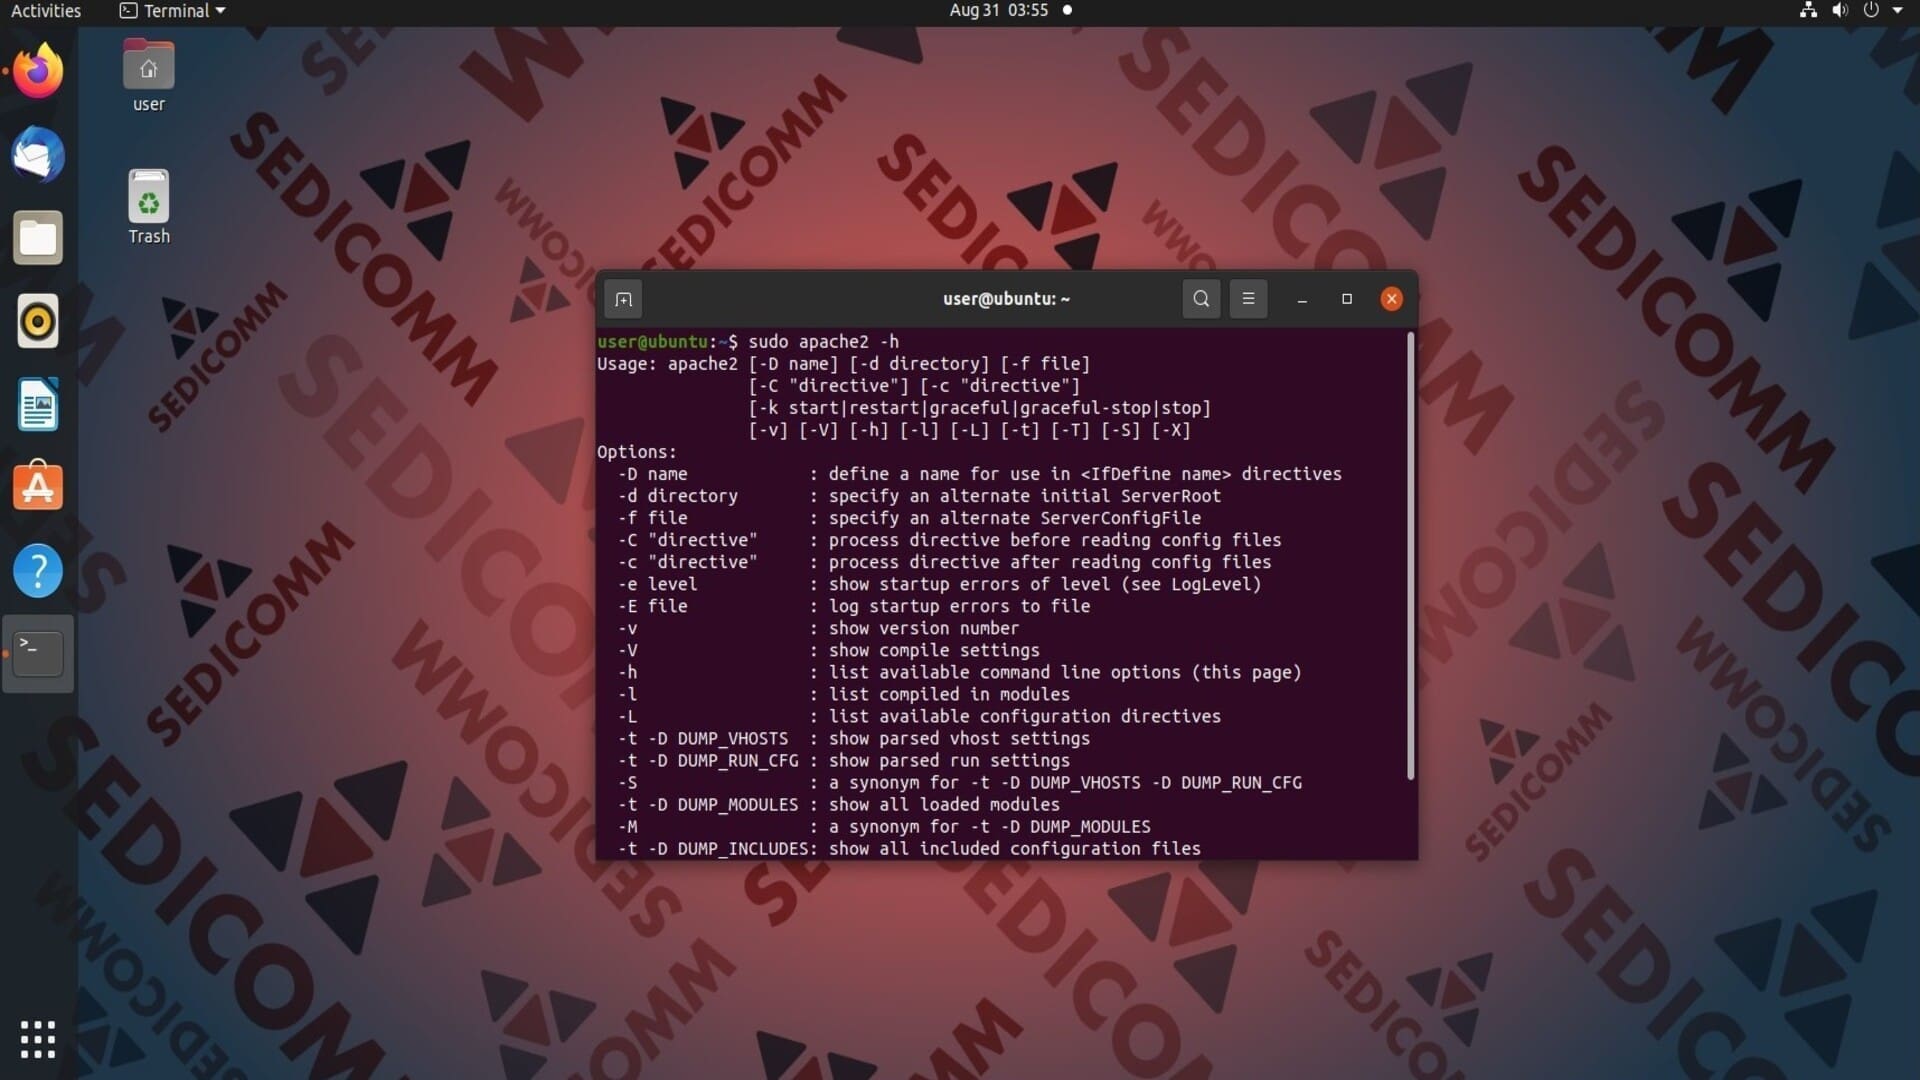Click 'process directive after reading config files'
This screenshot has width=1920, height=1080.
coord(1050,562)
